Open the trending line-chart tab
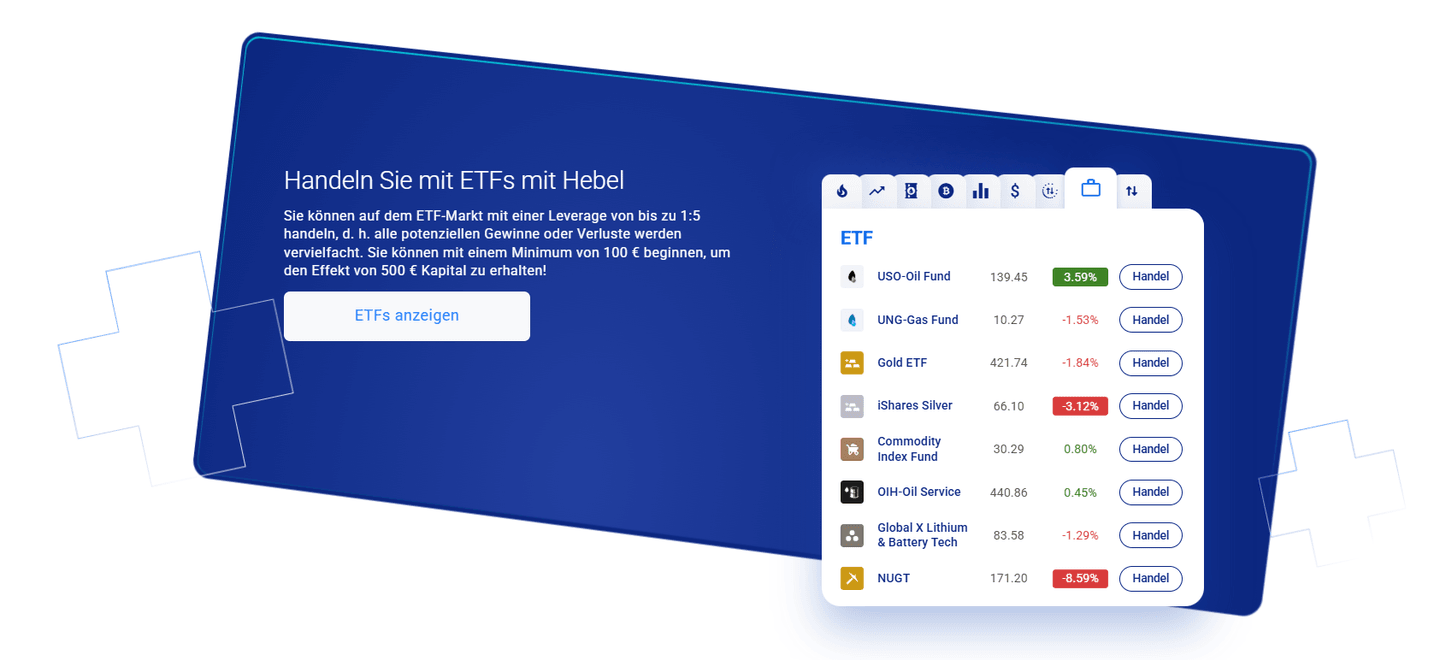 pyautogui.click(x=877, y=191)
